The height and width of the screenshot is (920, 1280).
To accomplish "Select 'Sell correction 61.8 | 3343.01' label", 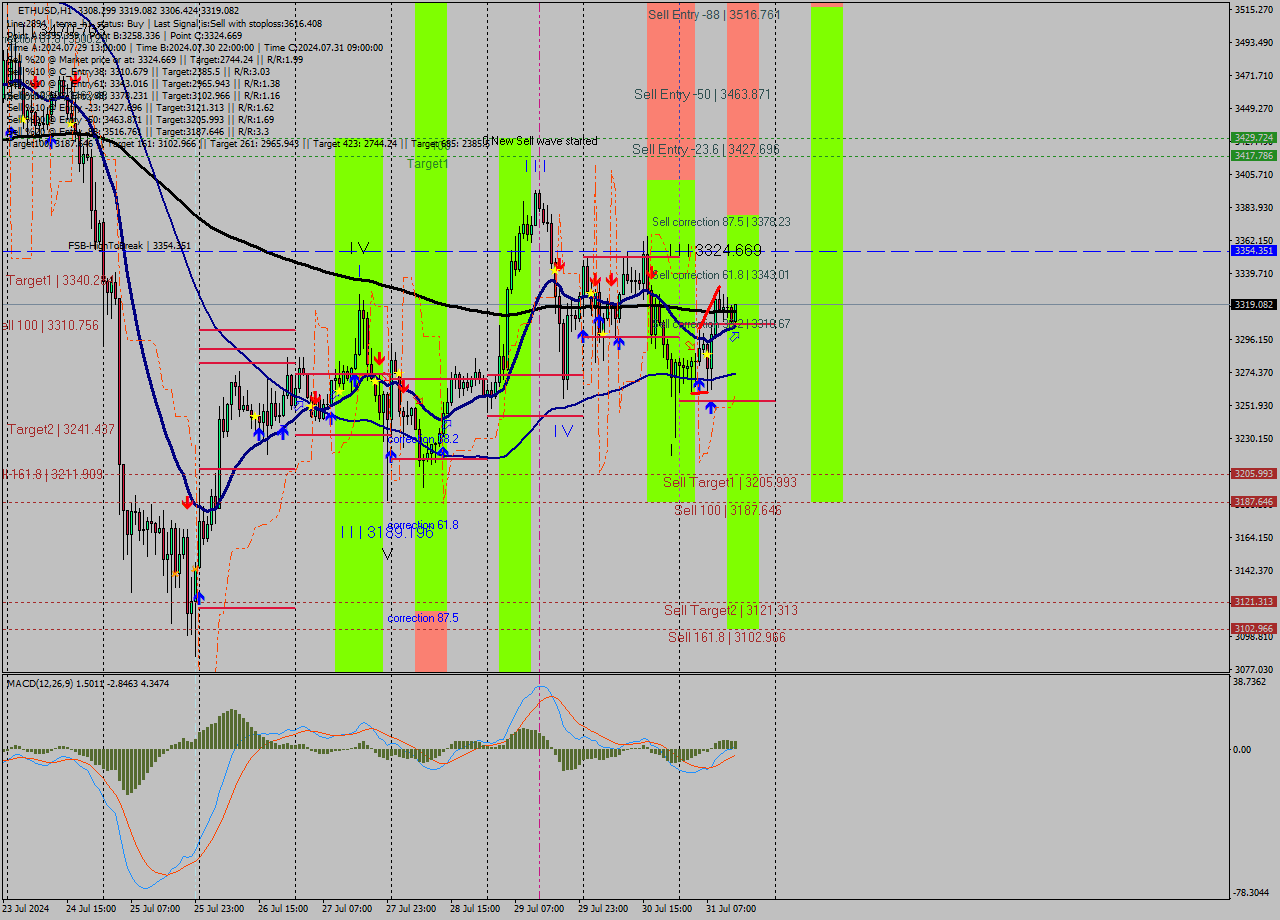I will click(721, 275).
